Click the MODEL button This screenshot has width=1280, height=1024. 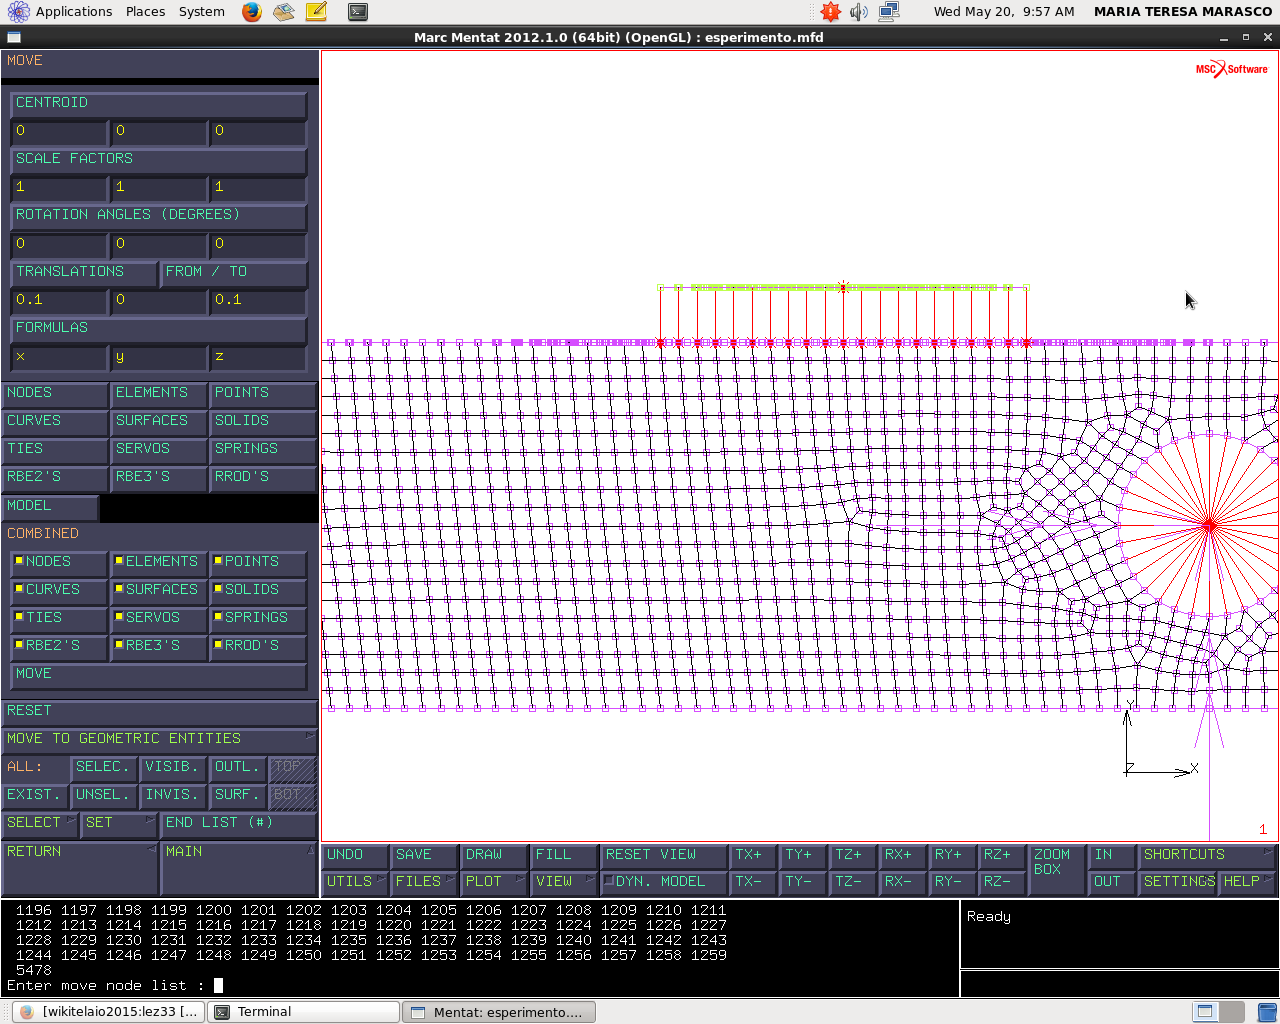pos(50,506)
